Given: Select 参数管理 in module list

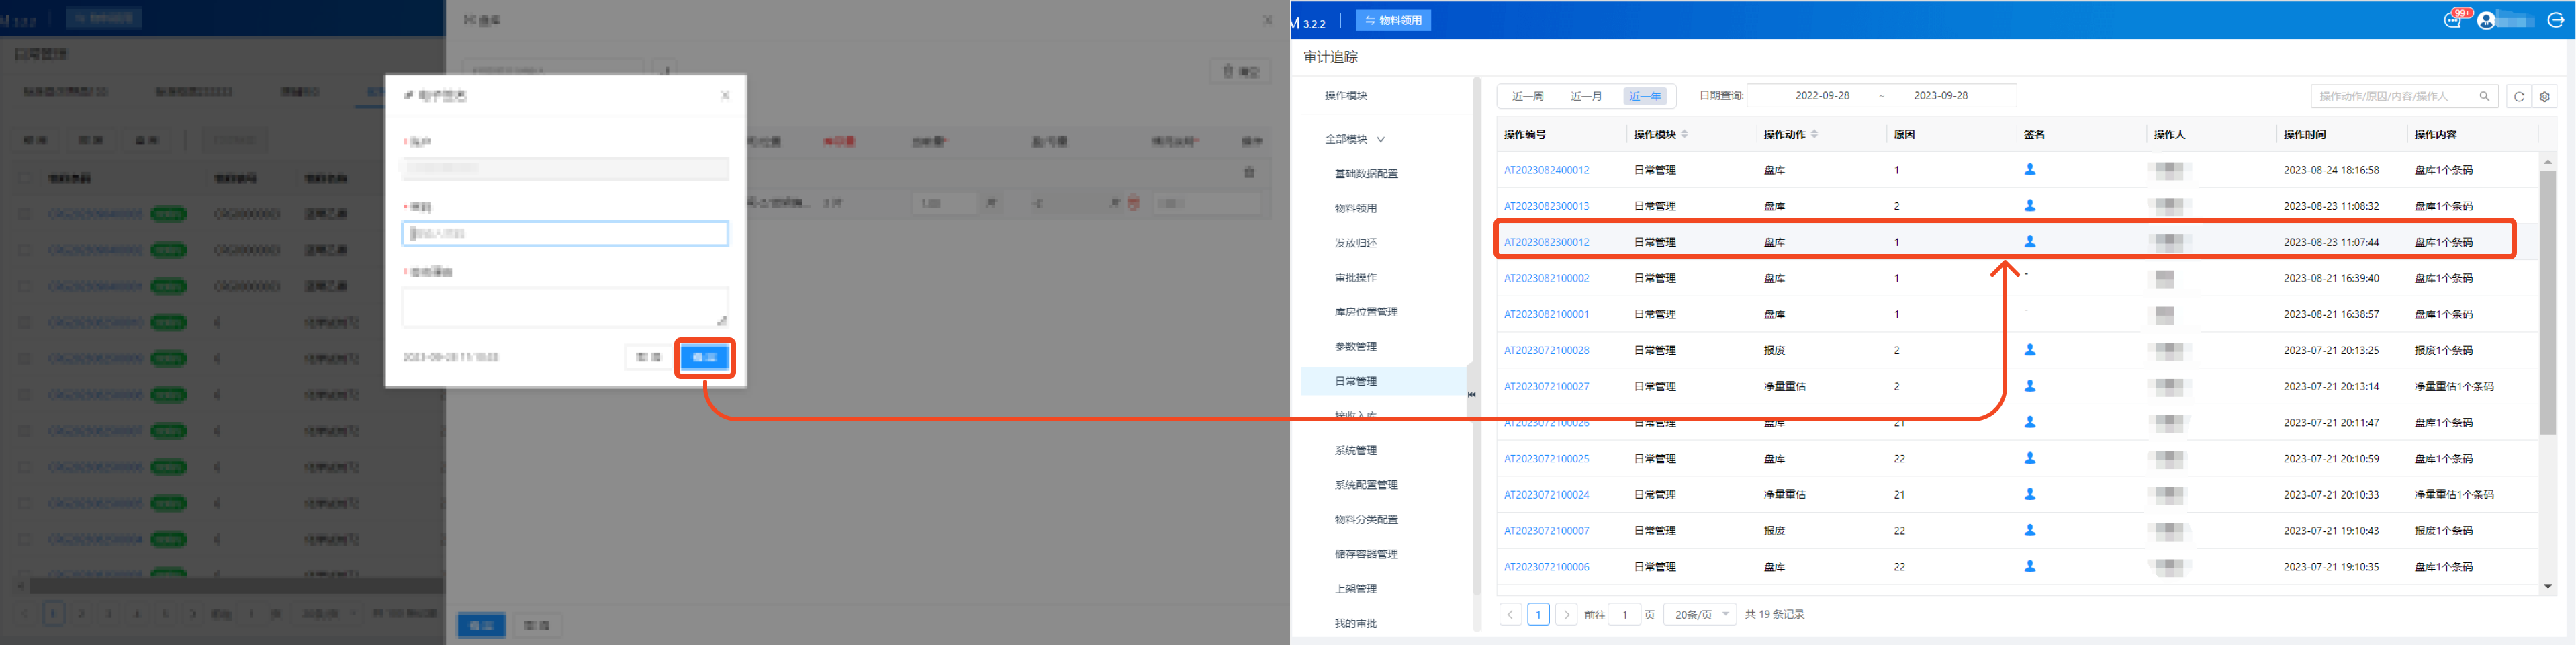Looking at the screenshot, I should 1356,347.
